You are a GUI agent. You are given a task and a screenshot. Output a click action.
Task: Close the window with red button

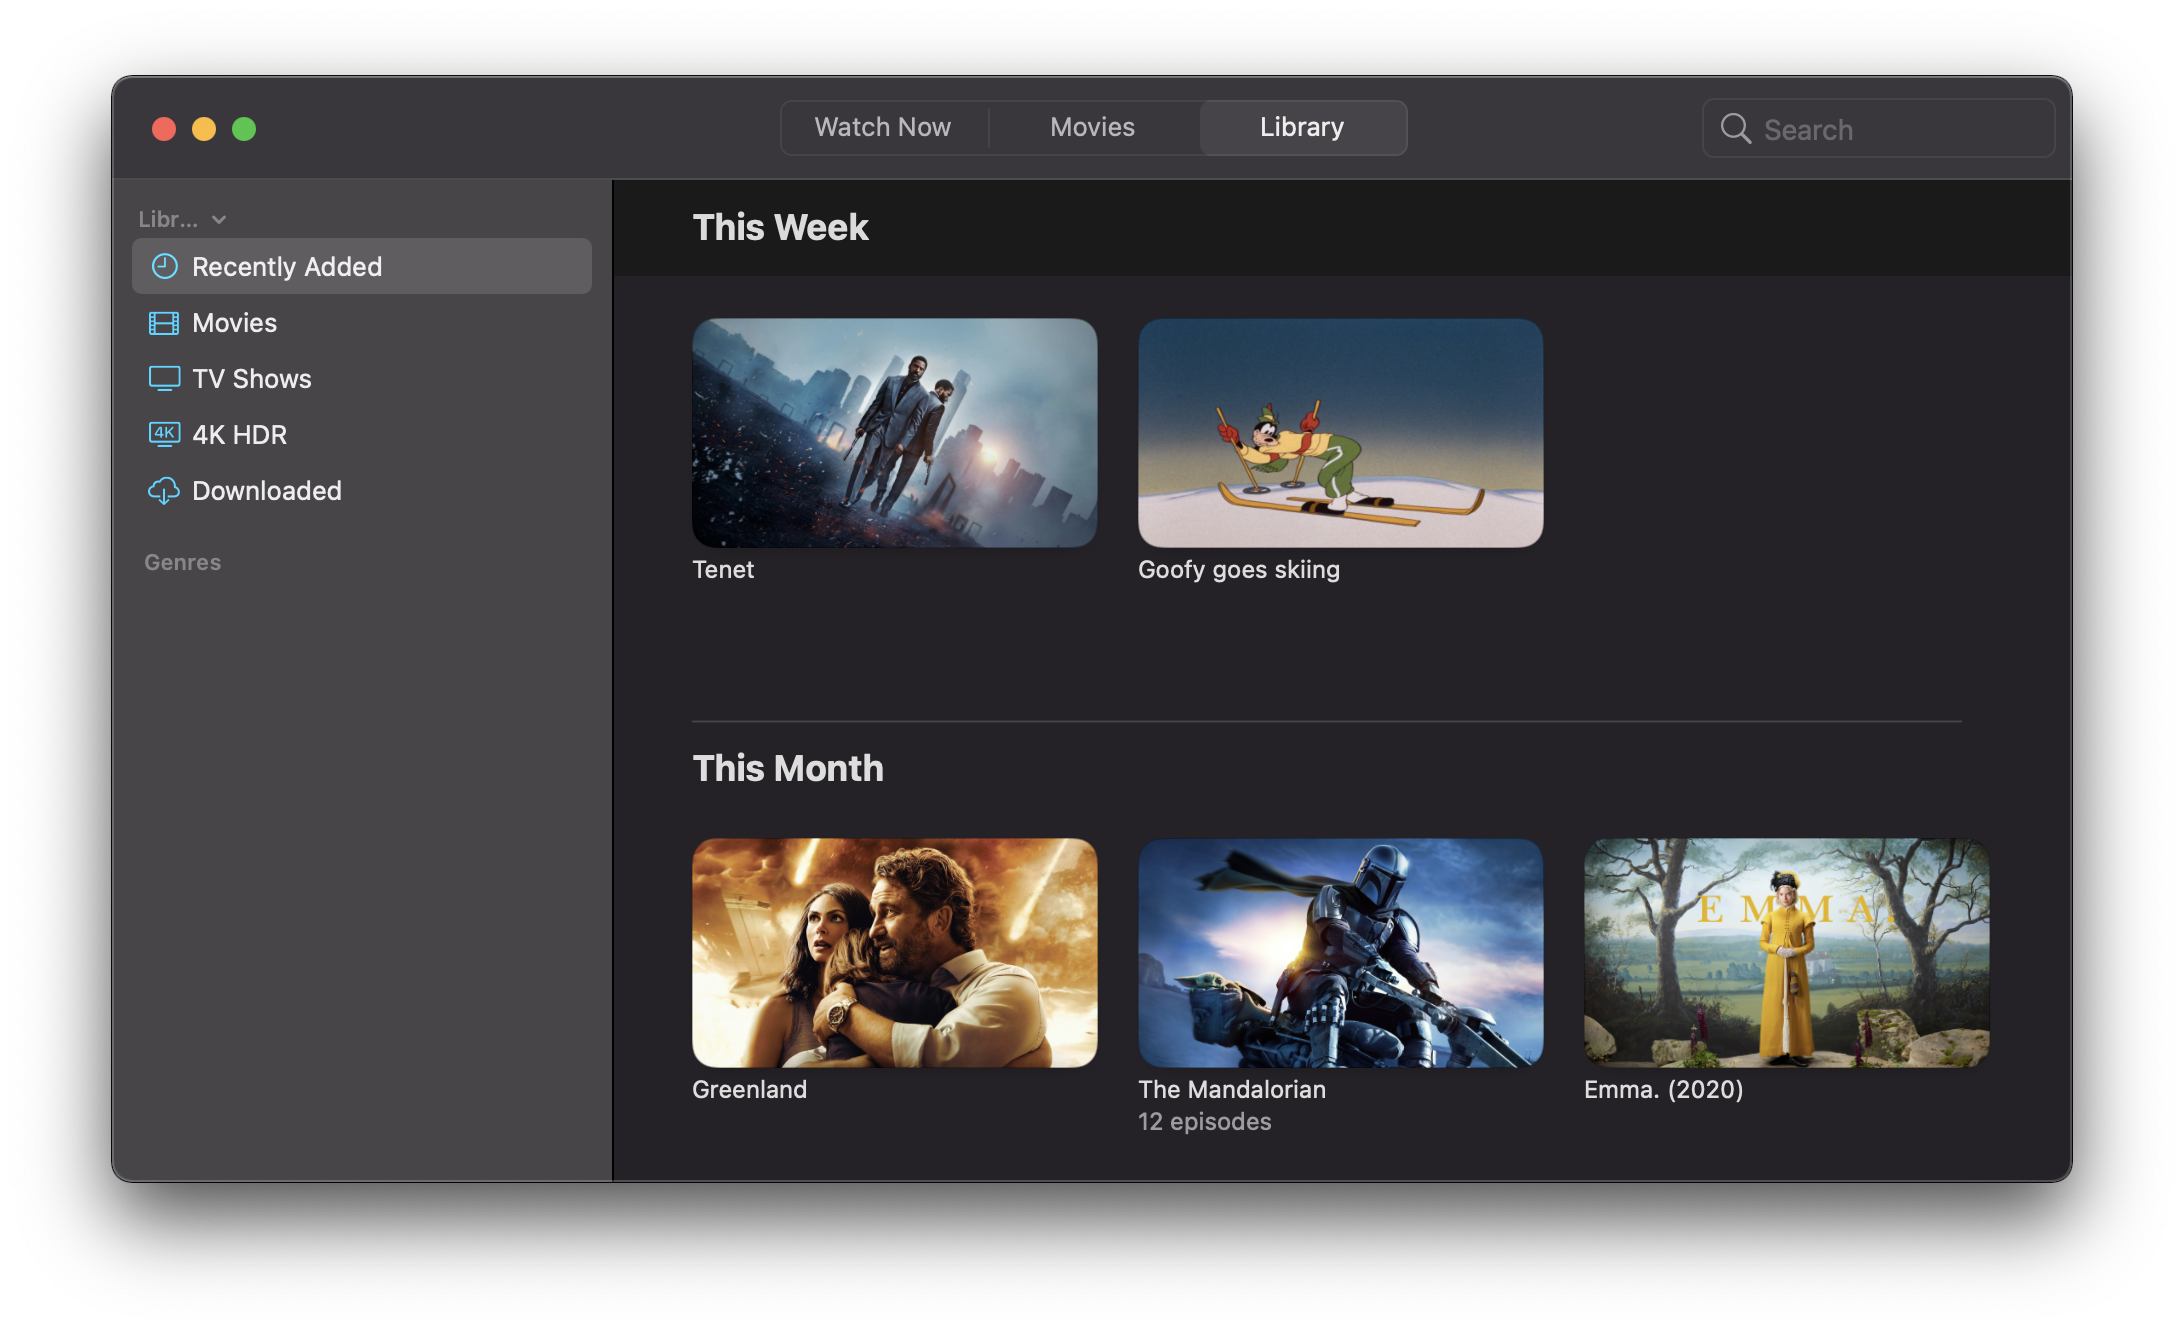point(164,129)
